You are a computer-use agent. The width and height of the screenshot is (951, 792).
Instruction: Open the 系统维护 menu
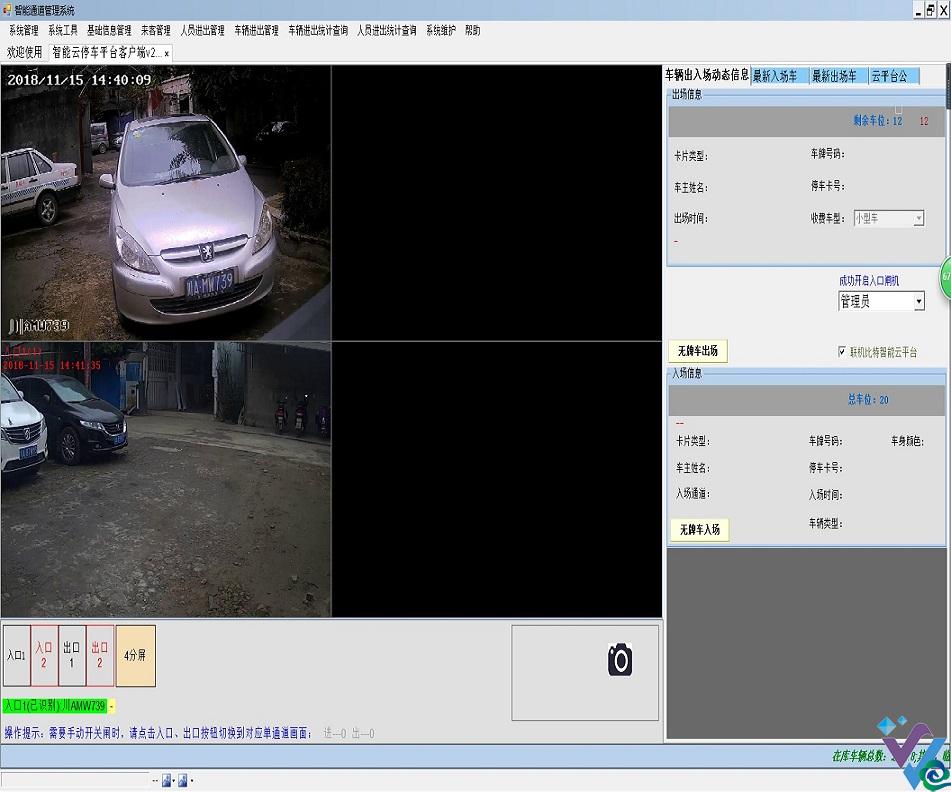pos(441,30)
